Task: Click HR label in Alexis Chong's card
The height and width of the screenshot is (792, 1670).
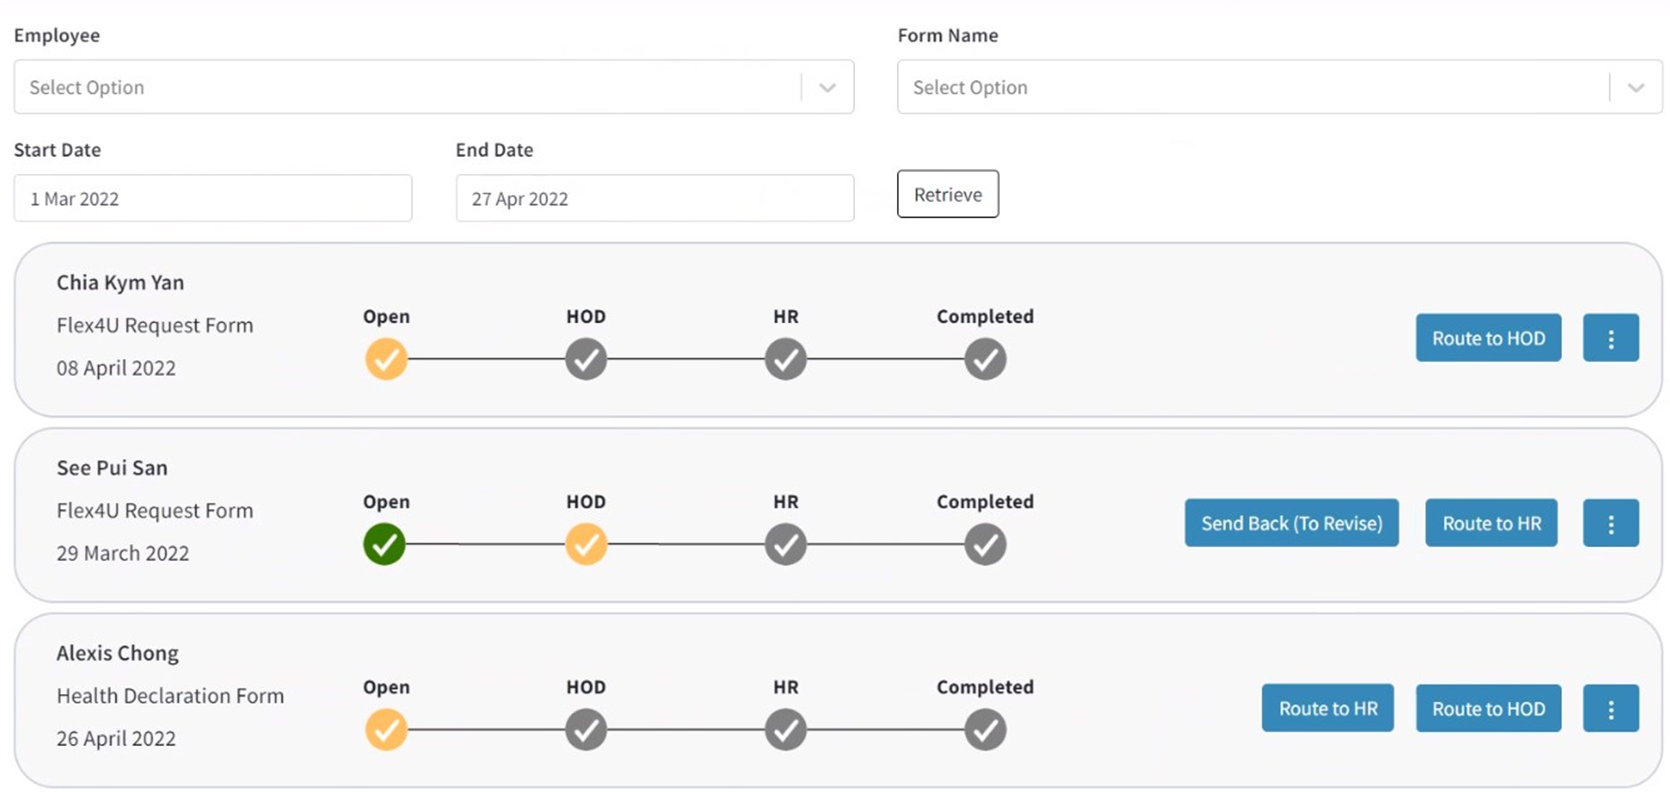Action: 786,687
